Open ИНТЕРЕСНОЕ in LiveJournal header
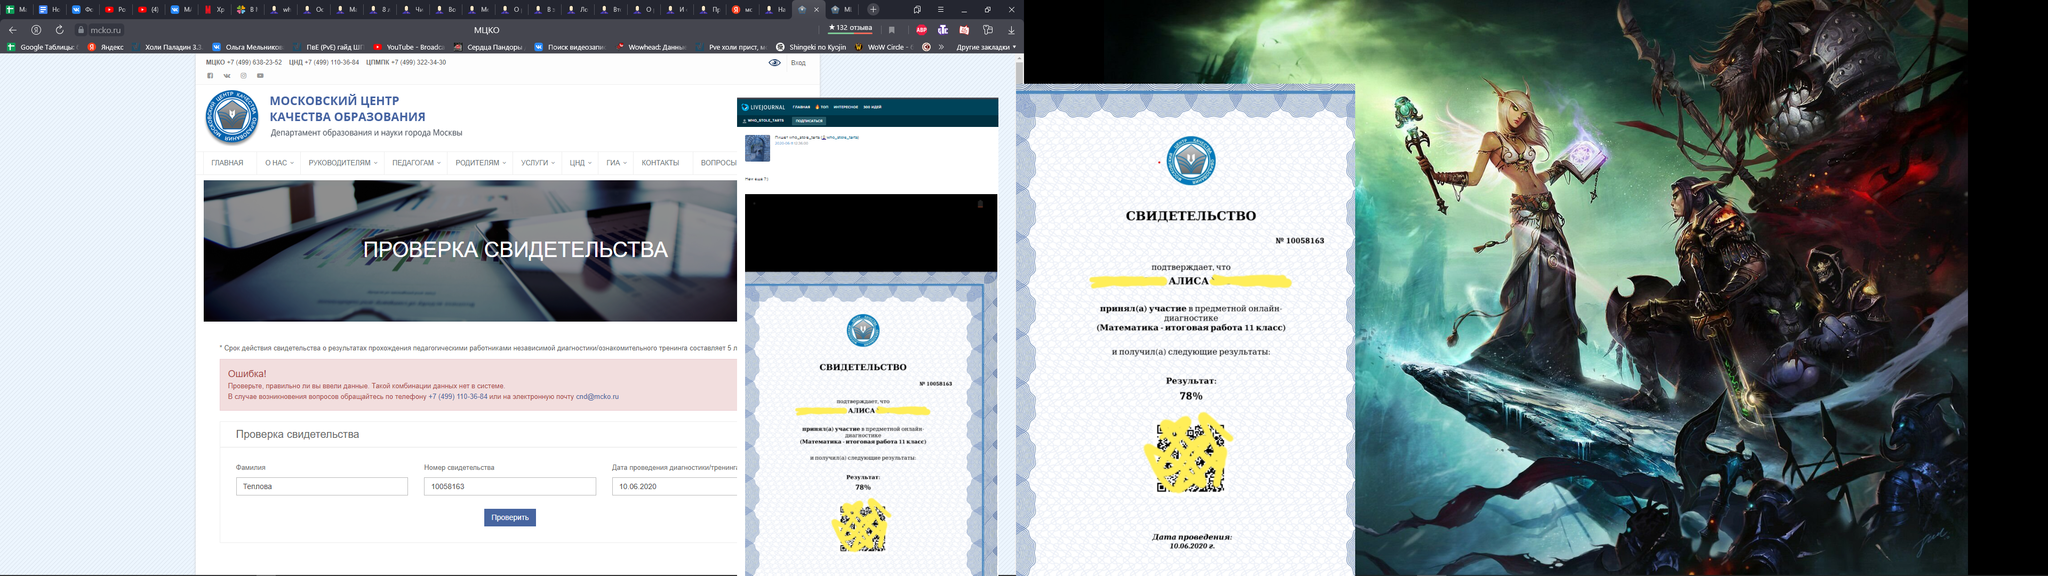The width and height of the screenshot is (2048, 576). (x=846, y=107)
